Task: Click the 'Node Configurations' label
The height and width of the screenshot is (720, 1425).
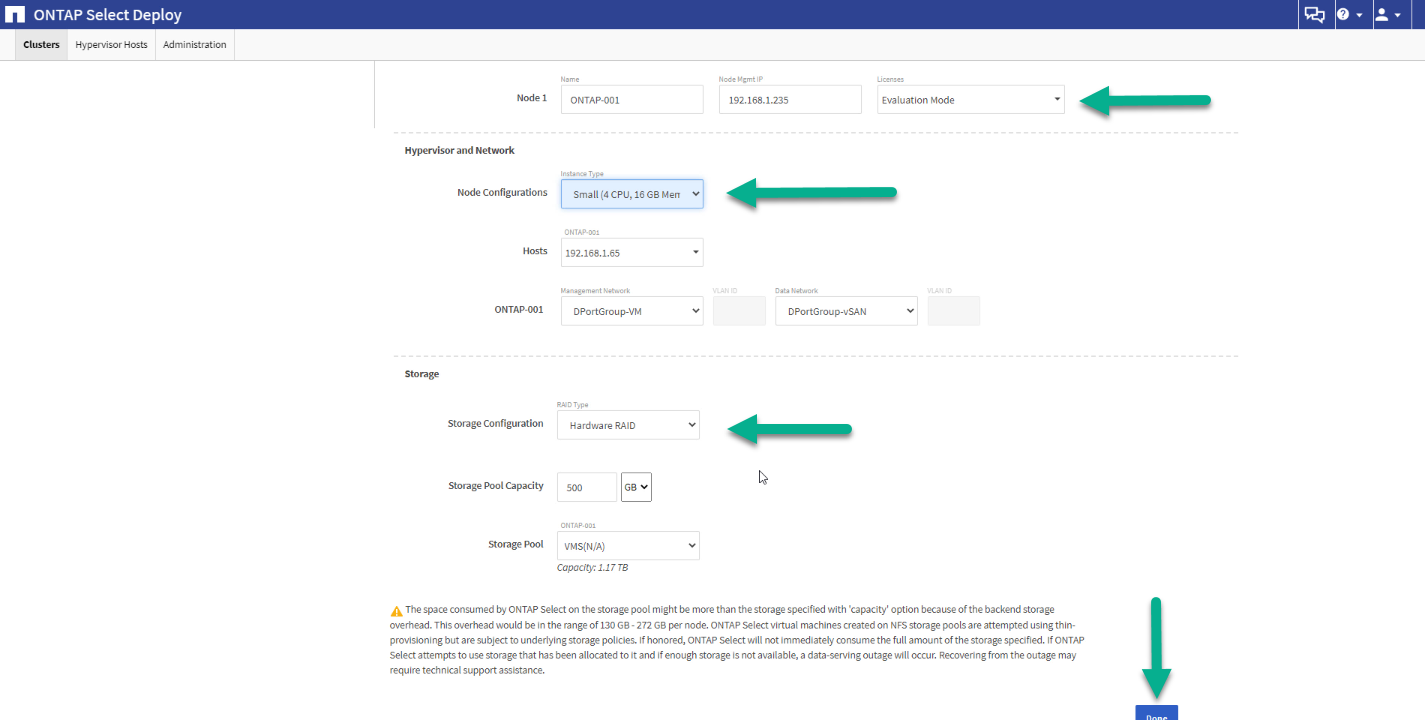Action: point(502,192)
